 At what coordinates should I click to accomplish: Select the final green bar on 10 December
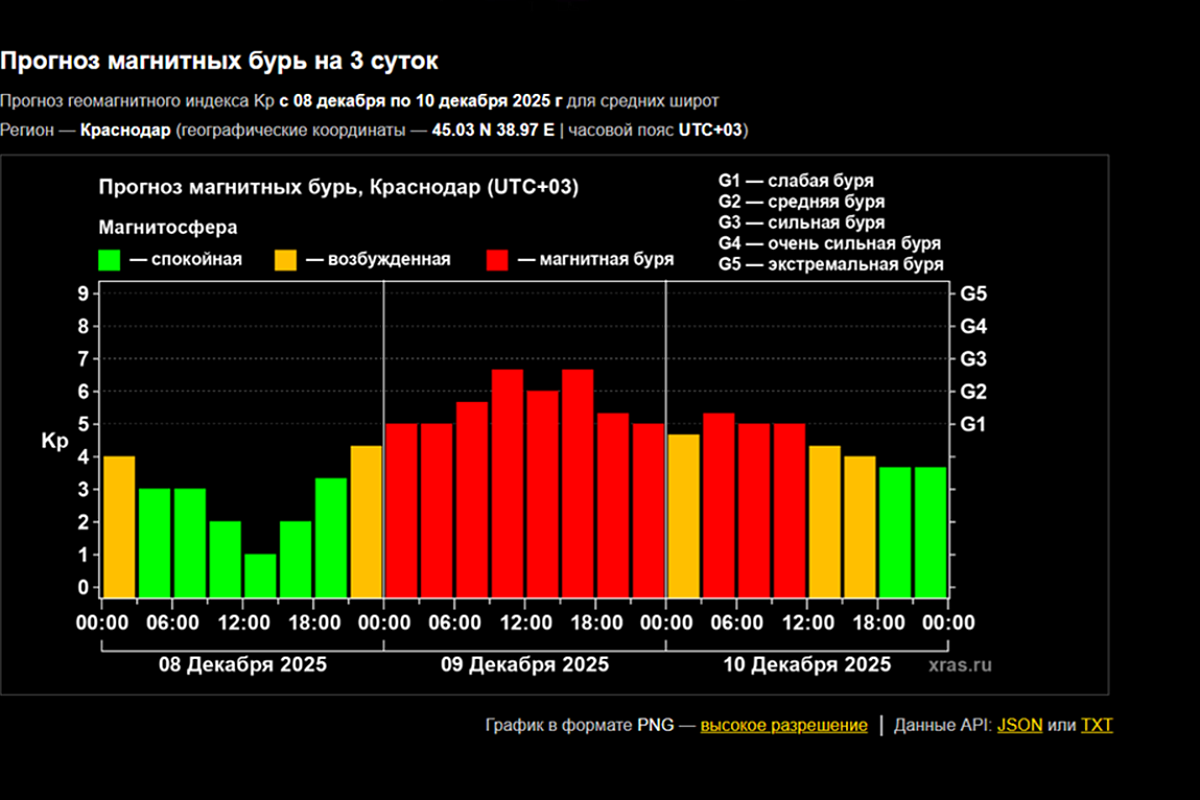click(930, 531)
